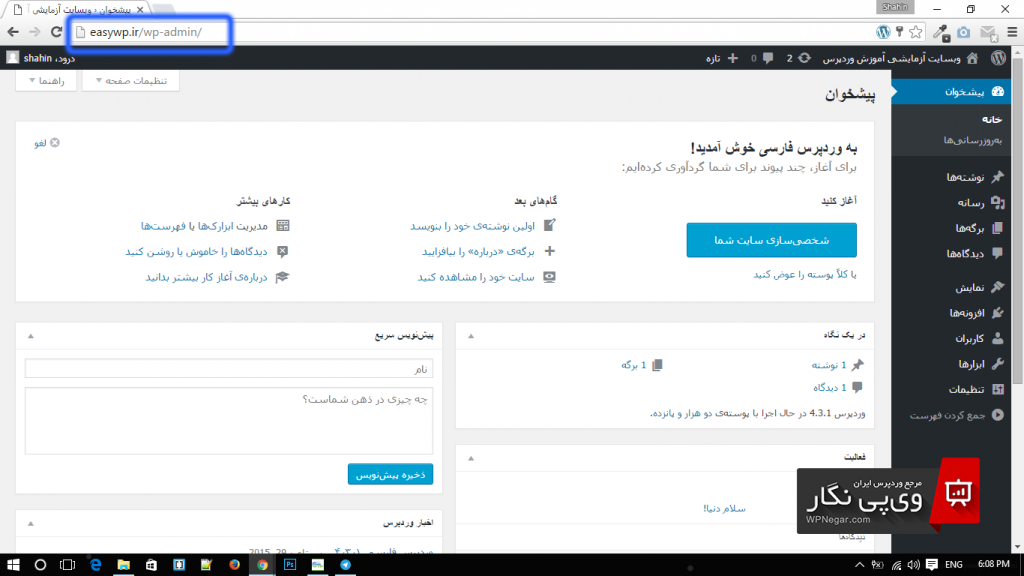Image resolution: width=1024 pixels, height=576 pixels.
Task: Open link یا کلاً پوسته را عوض کنید
Action: [805, 275]
